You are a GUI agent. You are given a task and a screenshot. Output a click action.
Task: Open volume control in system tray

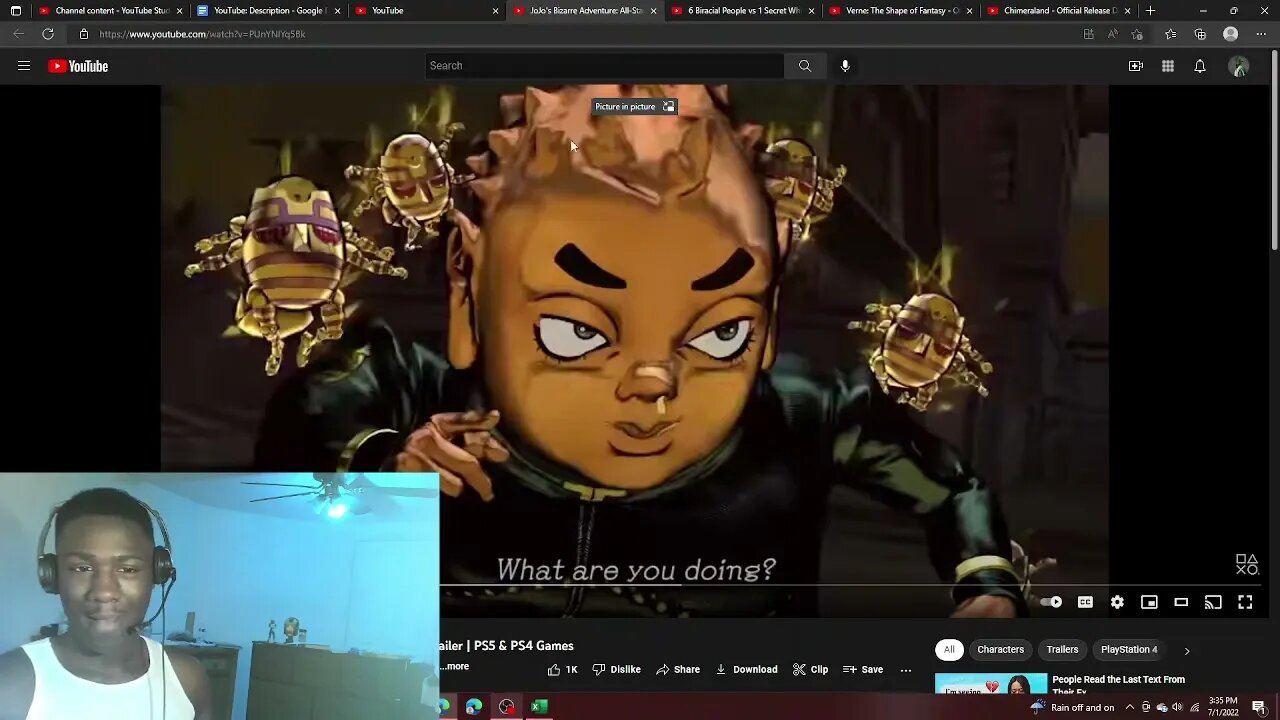(x=1177, y=708)
